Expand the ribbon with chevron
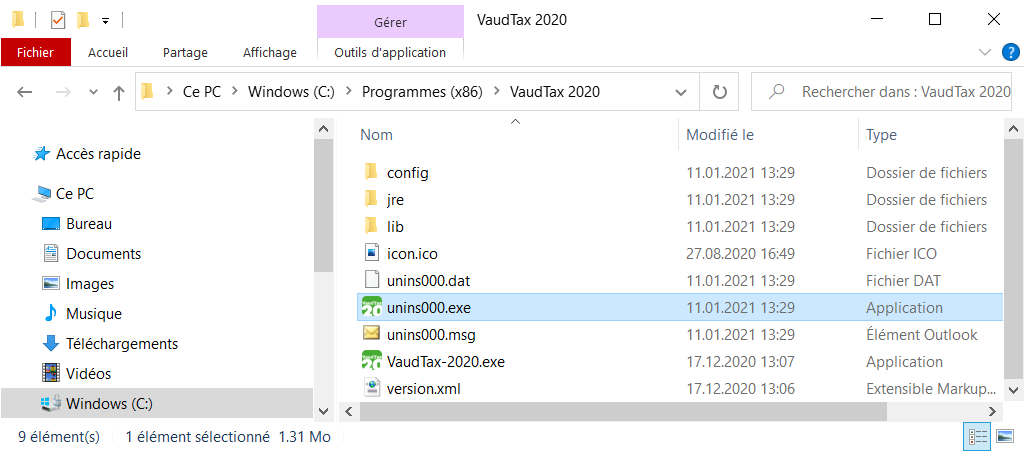This screenshot has height=452, width=1025. [x=984, y=52]
